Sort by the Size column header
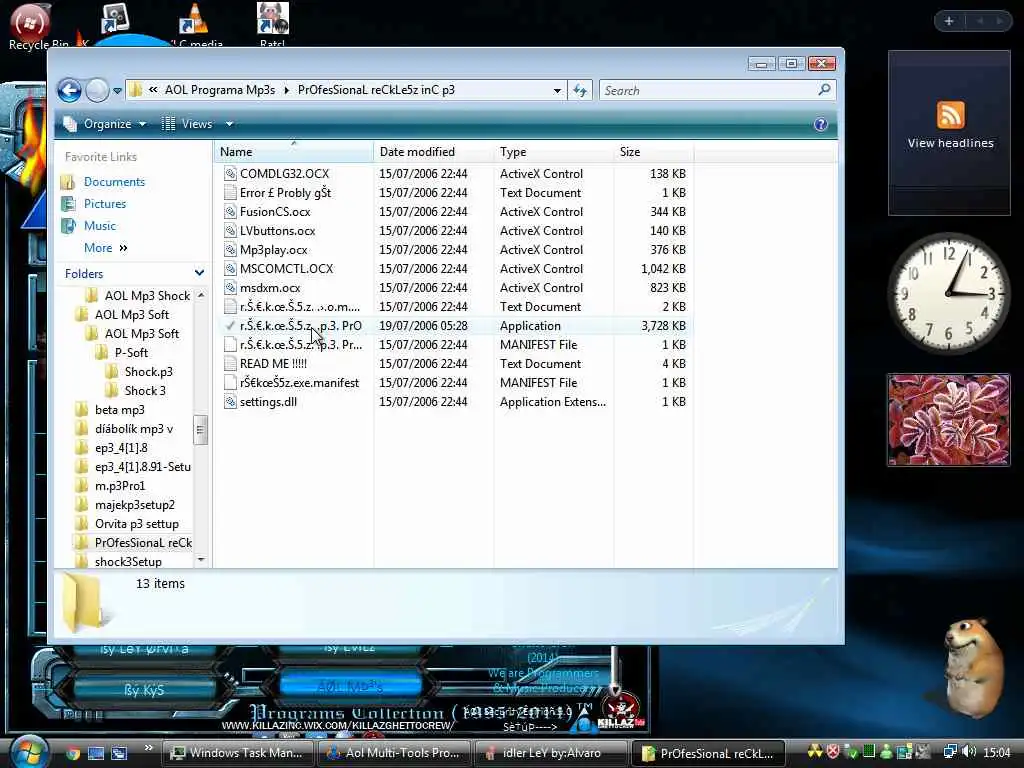1024x768 pixels. (654, 152)
